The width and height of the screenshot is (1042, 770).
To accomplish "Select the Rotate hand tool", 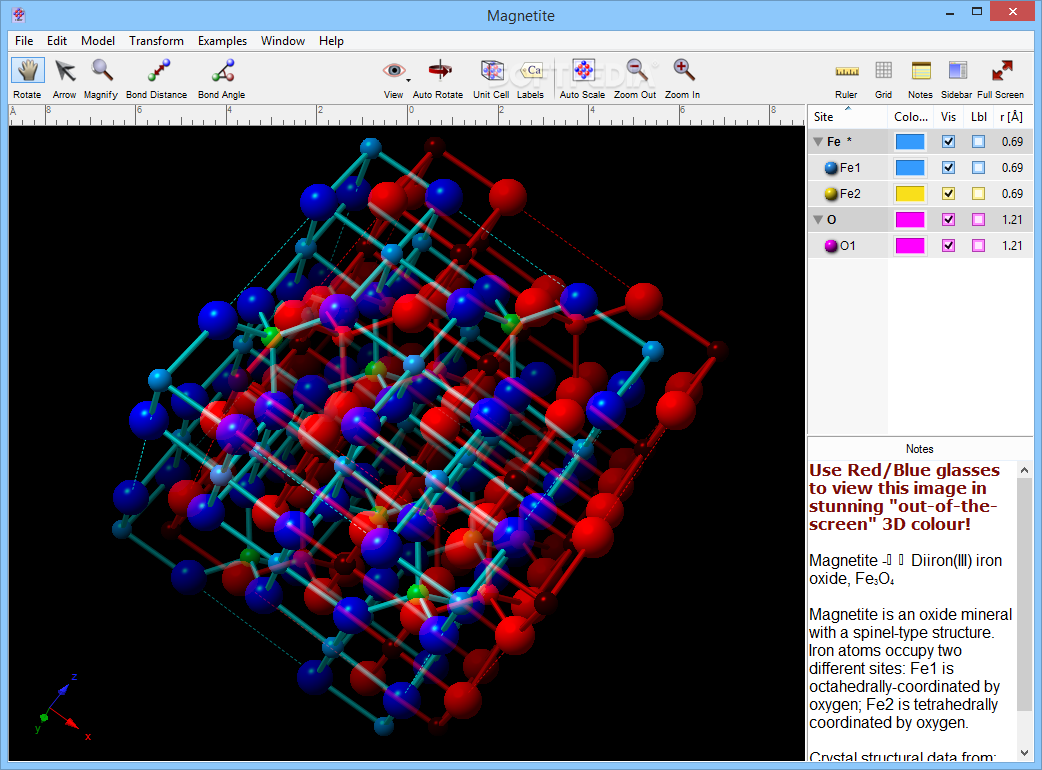I will coord(27,78).
